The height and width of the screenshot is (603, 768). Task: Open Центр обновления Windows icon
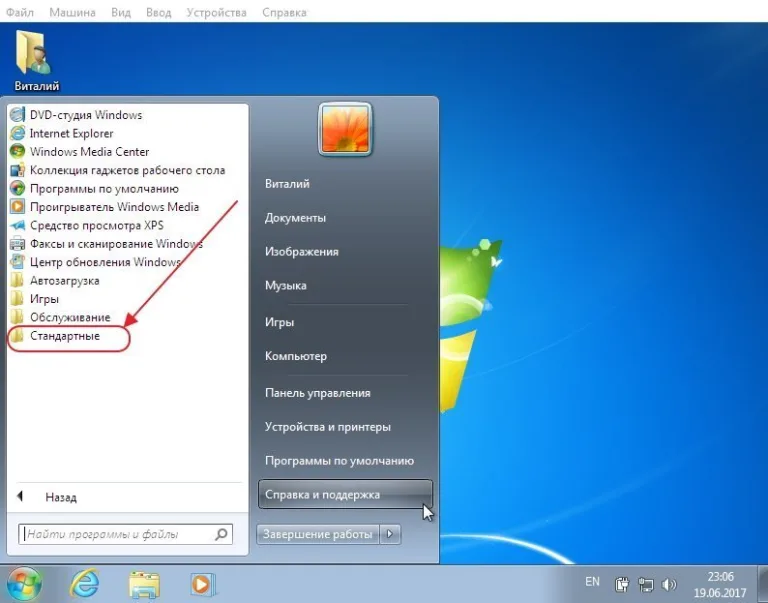pos(17,262)
